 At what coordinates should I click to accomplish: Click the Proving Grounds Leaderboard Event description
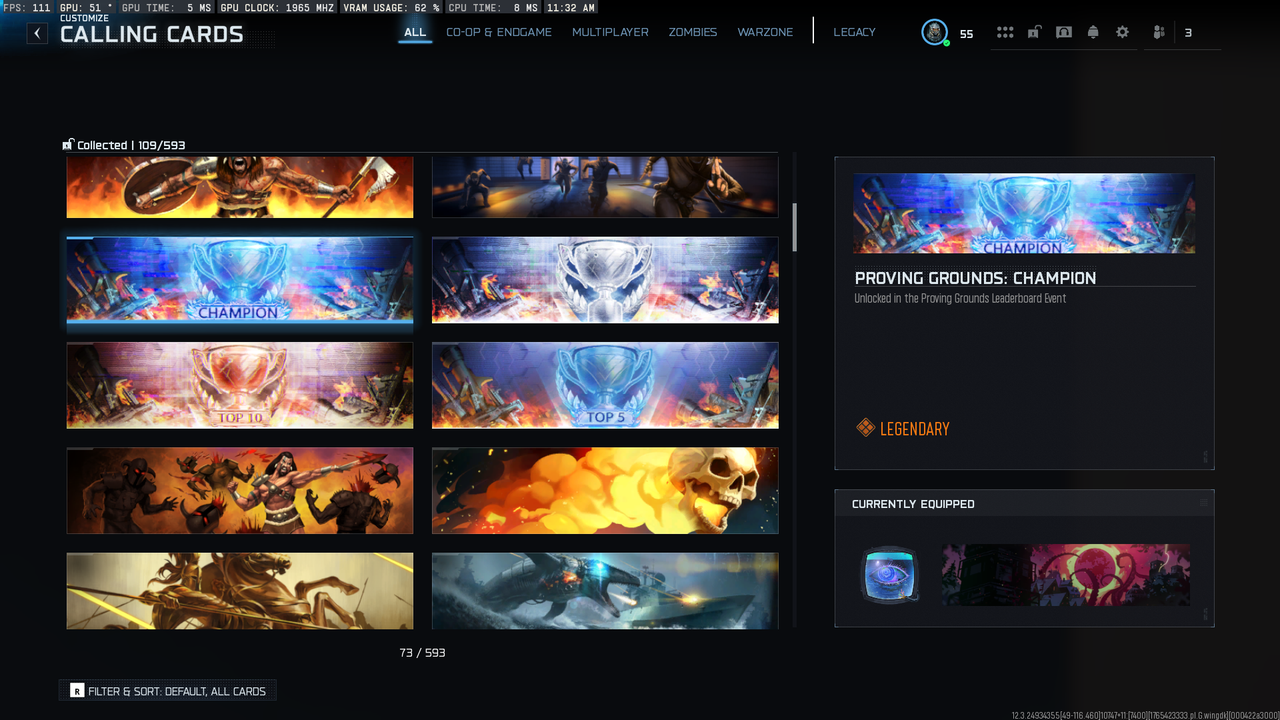[x=960, y=298]
